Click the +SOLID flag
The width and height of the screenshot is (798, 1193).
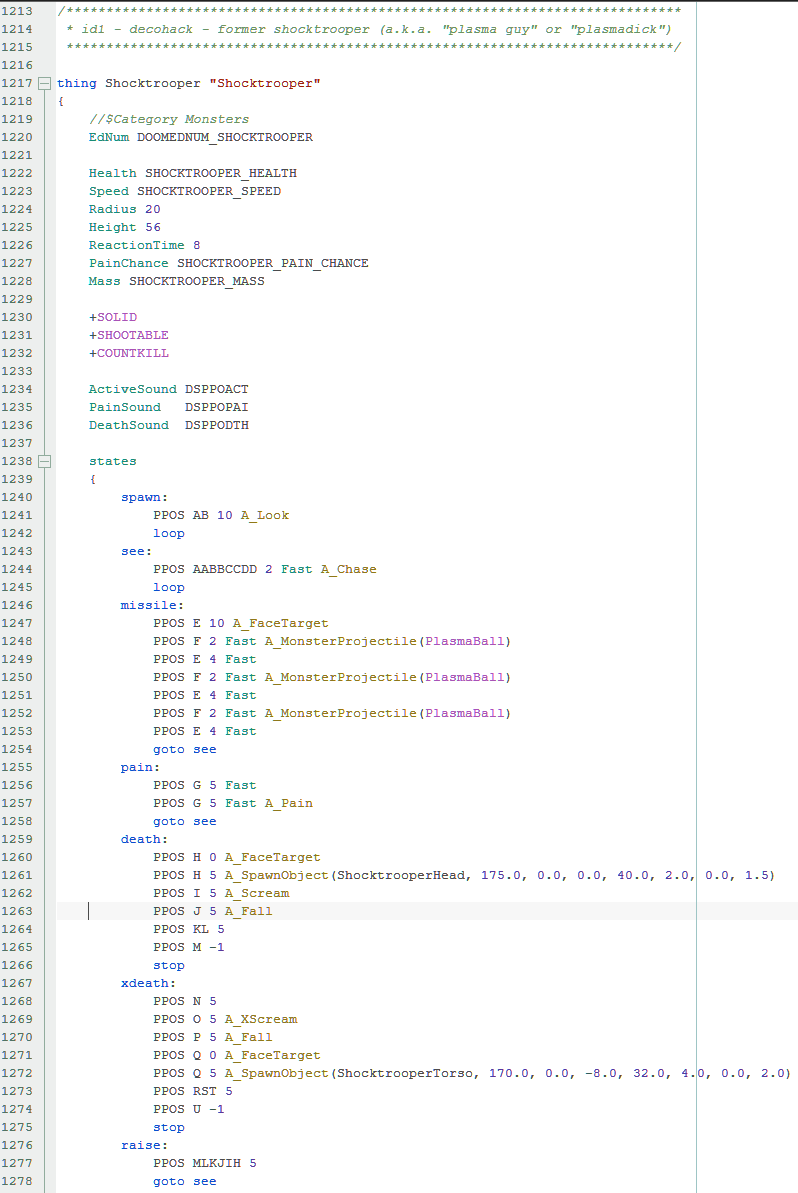(x=113, y=317)
